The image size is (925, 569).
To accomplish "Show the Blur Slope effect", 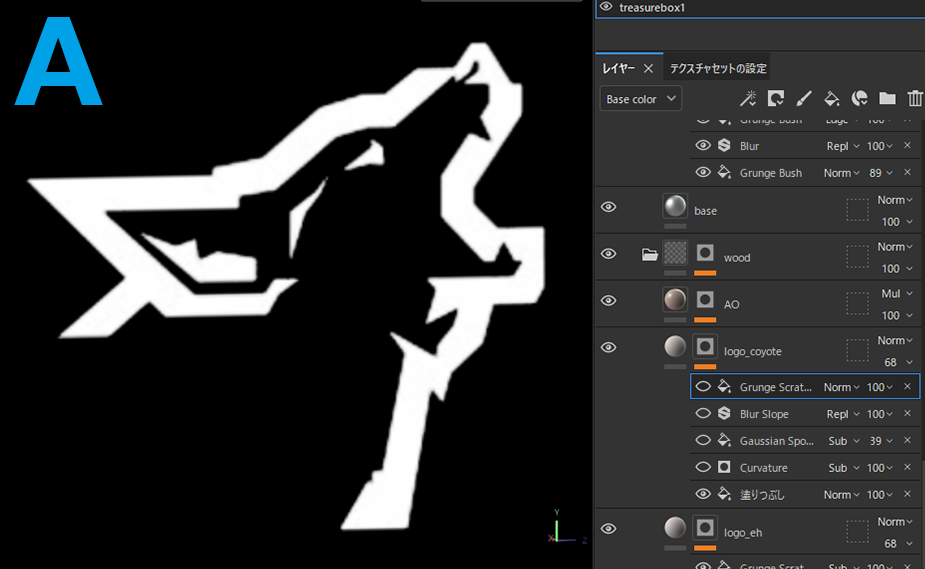I will click(703, 414).
